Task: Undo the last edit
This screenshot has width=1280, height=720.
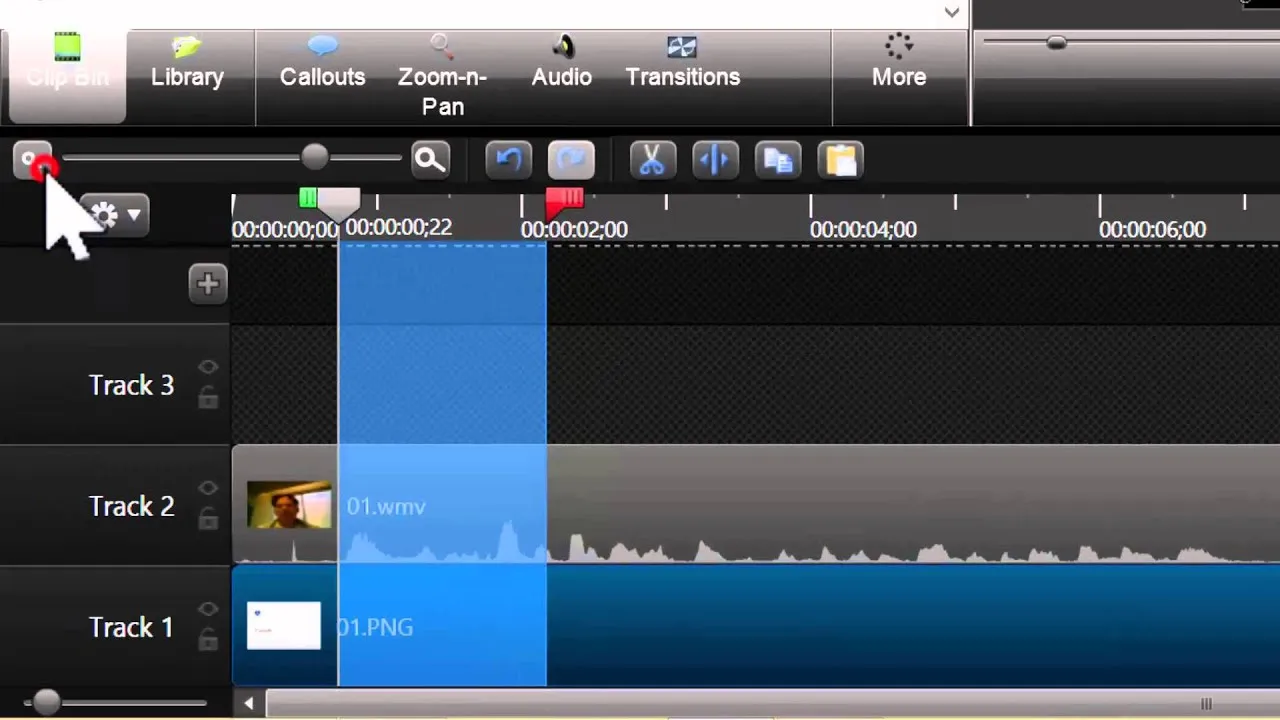Action: tap(508, 160)
